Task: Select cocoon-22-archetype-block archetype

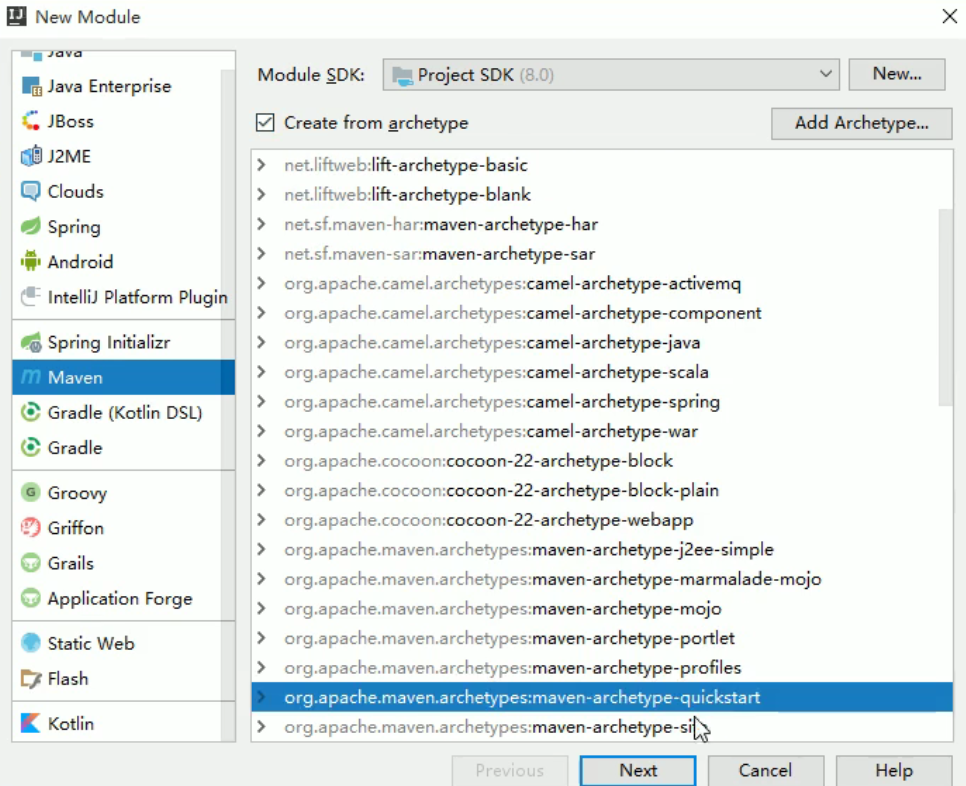Action: [602, 460]
